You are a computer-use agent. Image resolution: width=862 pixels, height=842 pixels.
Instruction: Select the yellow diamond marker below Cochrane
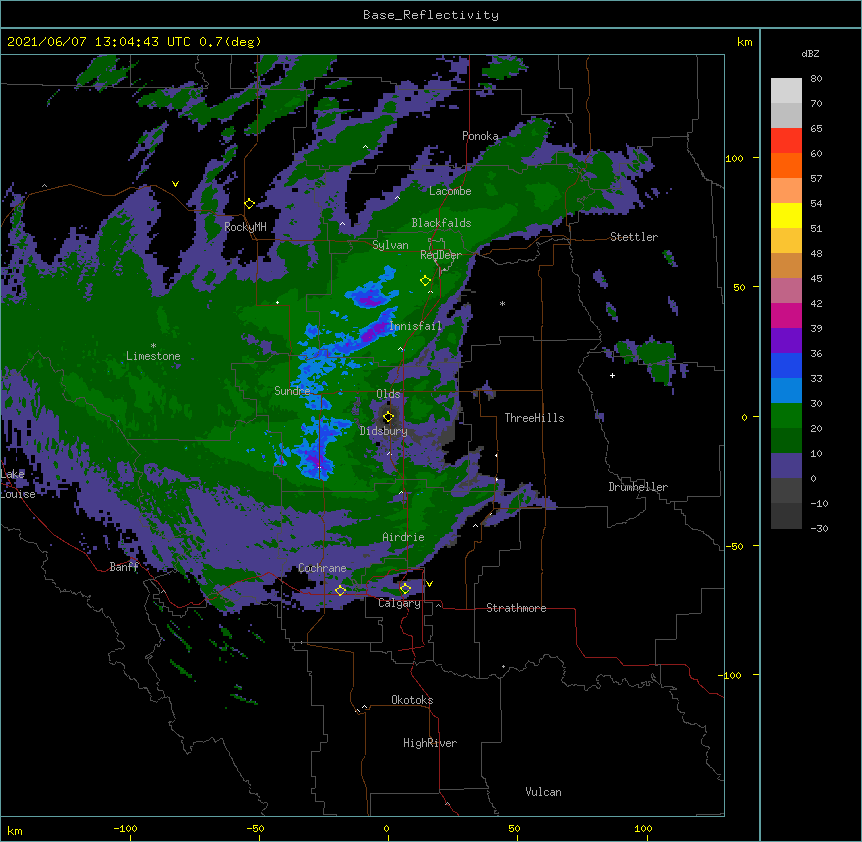340,591
